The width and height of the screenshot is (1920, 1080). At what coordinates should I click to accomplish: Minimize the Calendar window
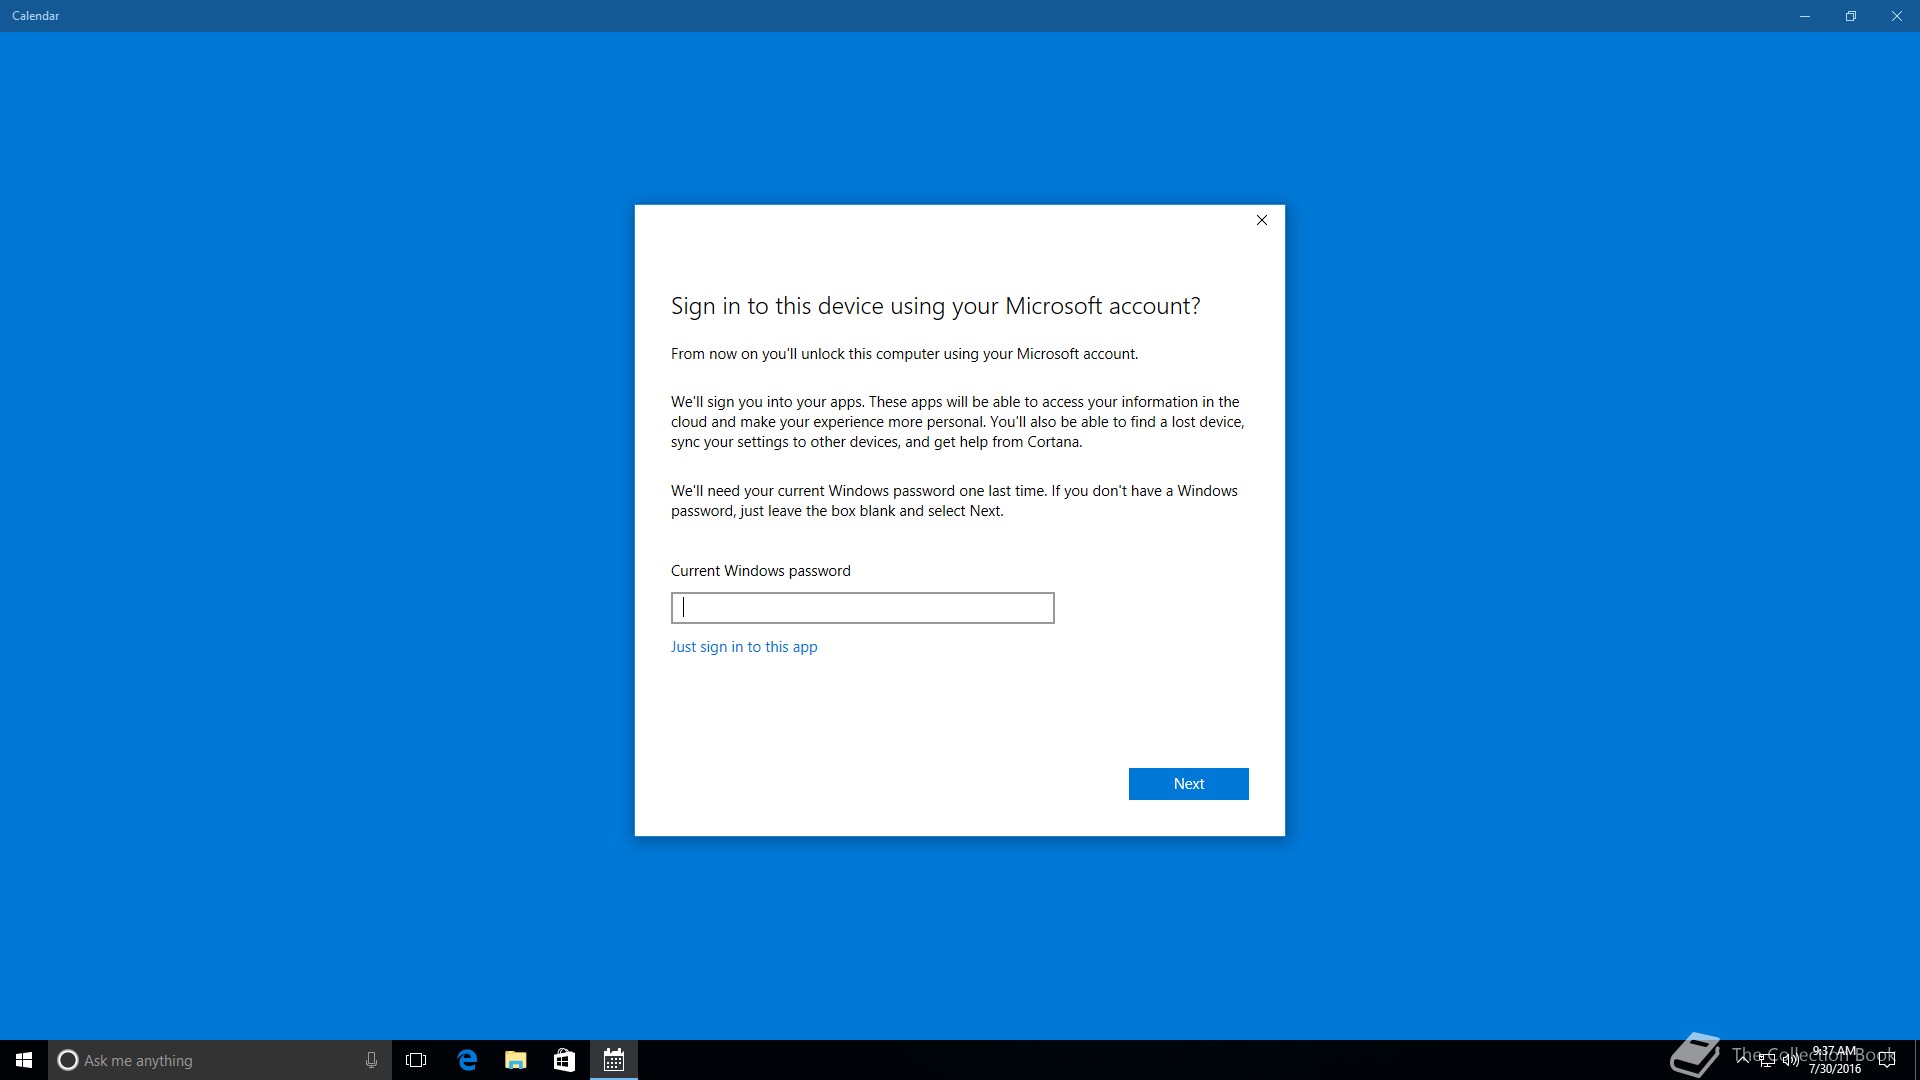[x=1805, y=16]
